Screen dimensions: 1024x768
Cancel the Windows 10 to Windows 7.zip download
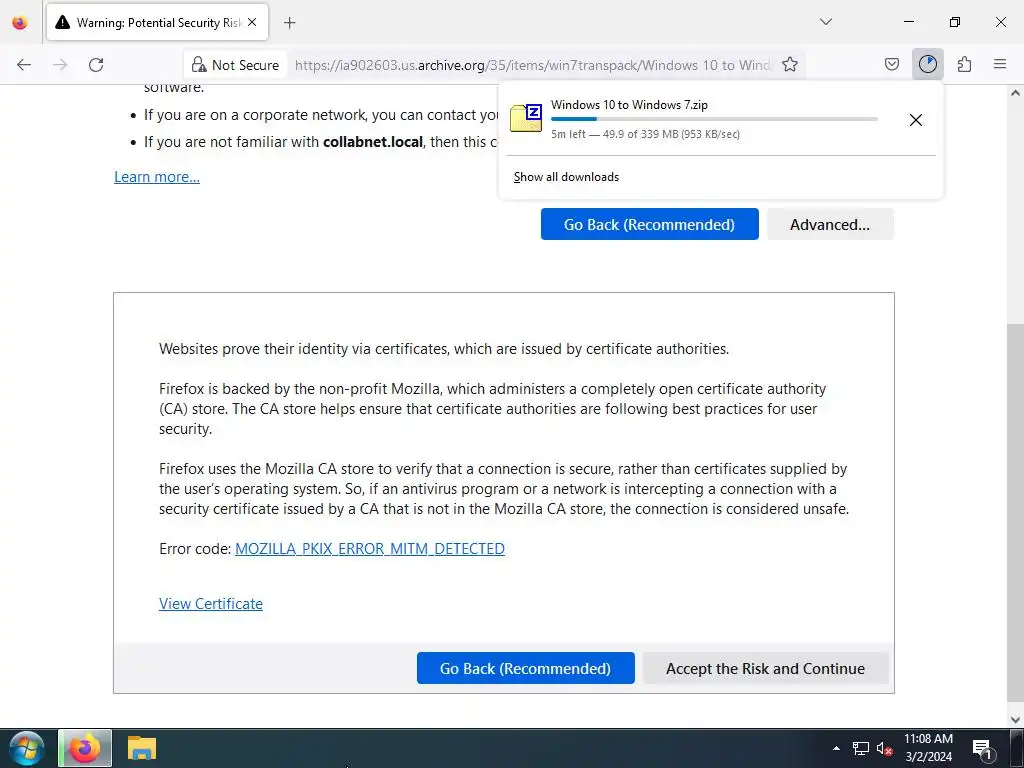pos(916,120)
